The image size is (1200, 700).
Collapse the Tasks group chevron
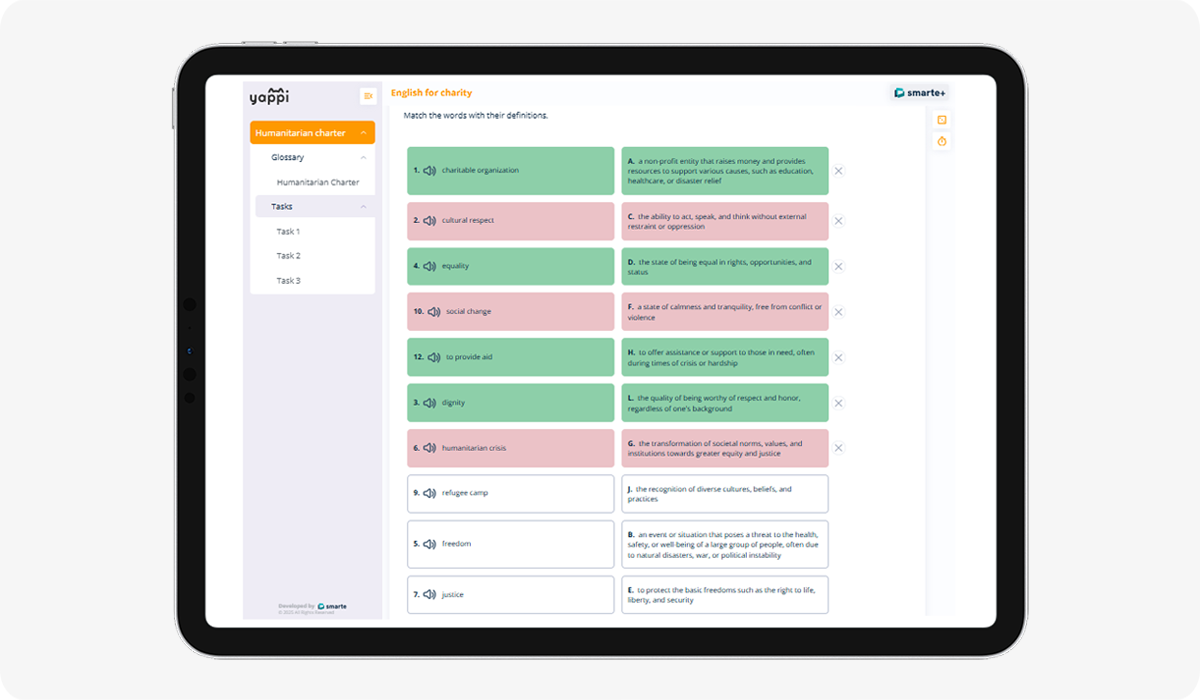(x=363, y=207)
